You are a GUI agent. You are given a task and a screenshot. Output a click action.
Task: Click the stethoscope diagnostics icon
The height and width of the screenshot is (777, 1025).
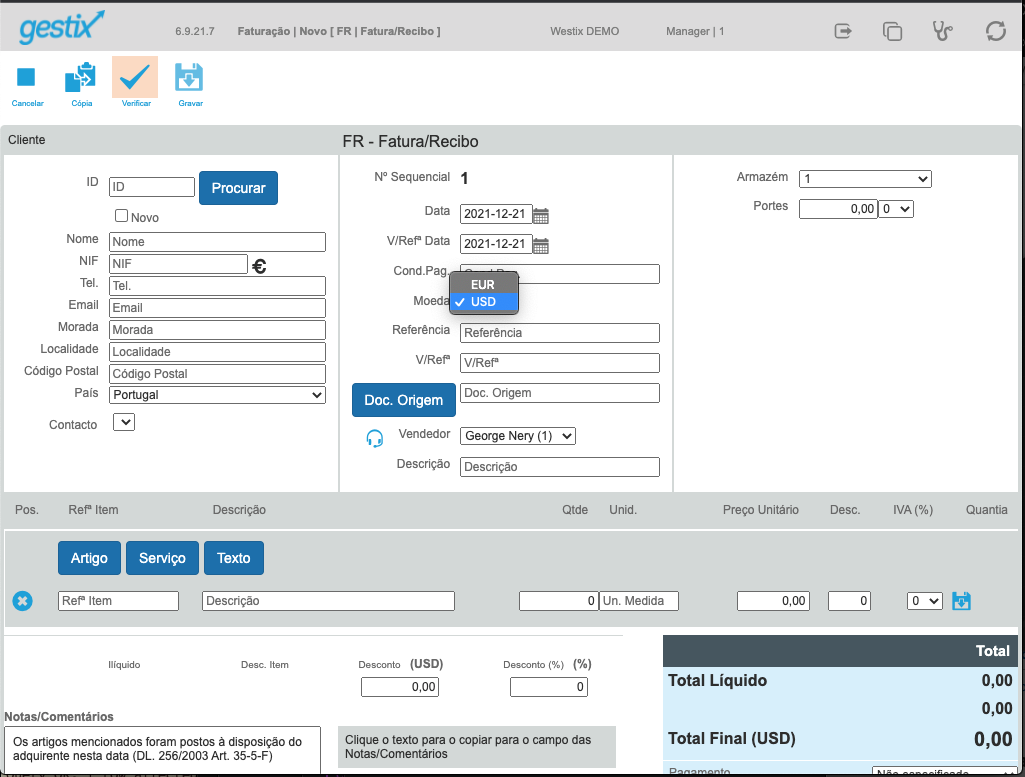point(942,31)
